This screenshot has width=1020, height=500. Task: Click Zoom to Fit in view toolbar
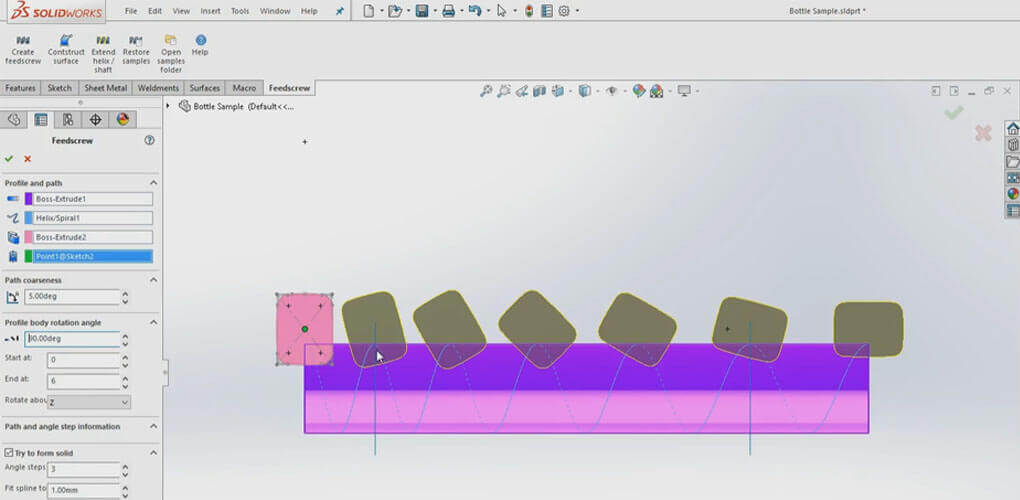pyautogui.click(x=486, y=91)
